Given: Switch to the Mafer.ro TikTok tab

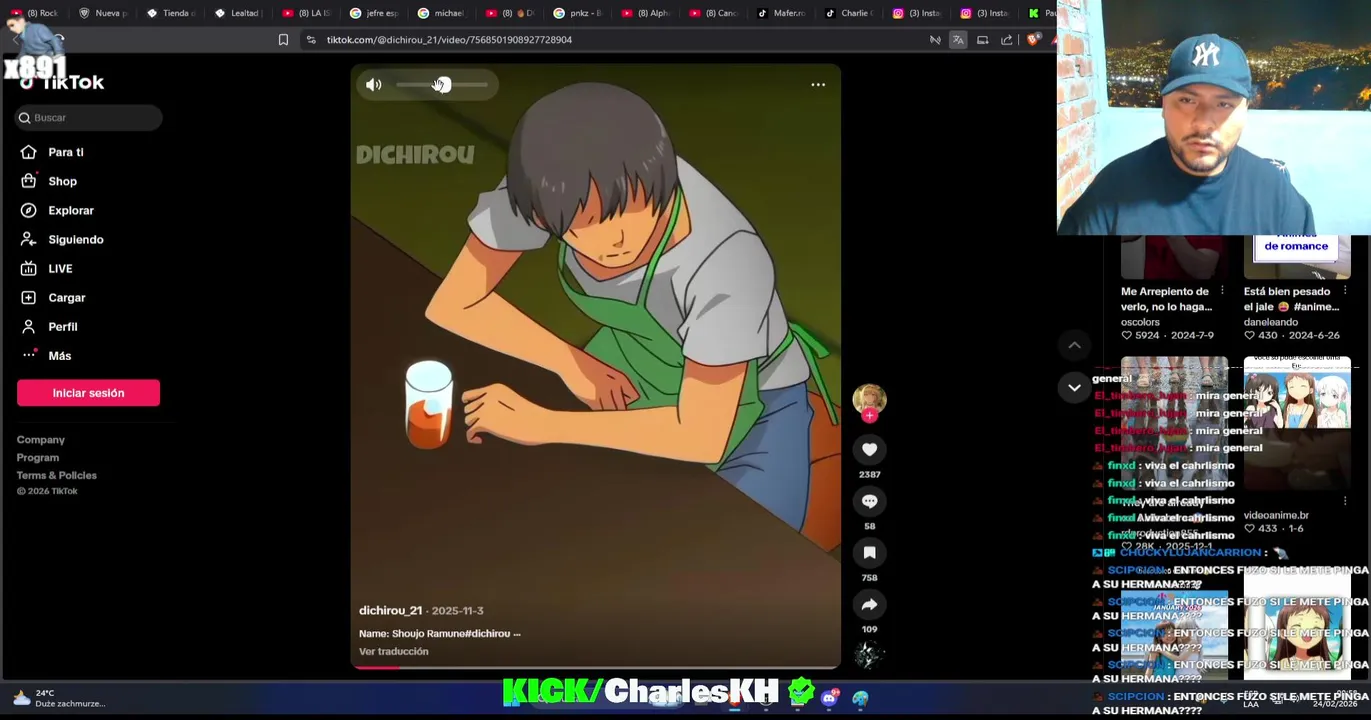Looking at the screenshot, I should pos(781,13).
